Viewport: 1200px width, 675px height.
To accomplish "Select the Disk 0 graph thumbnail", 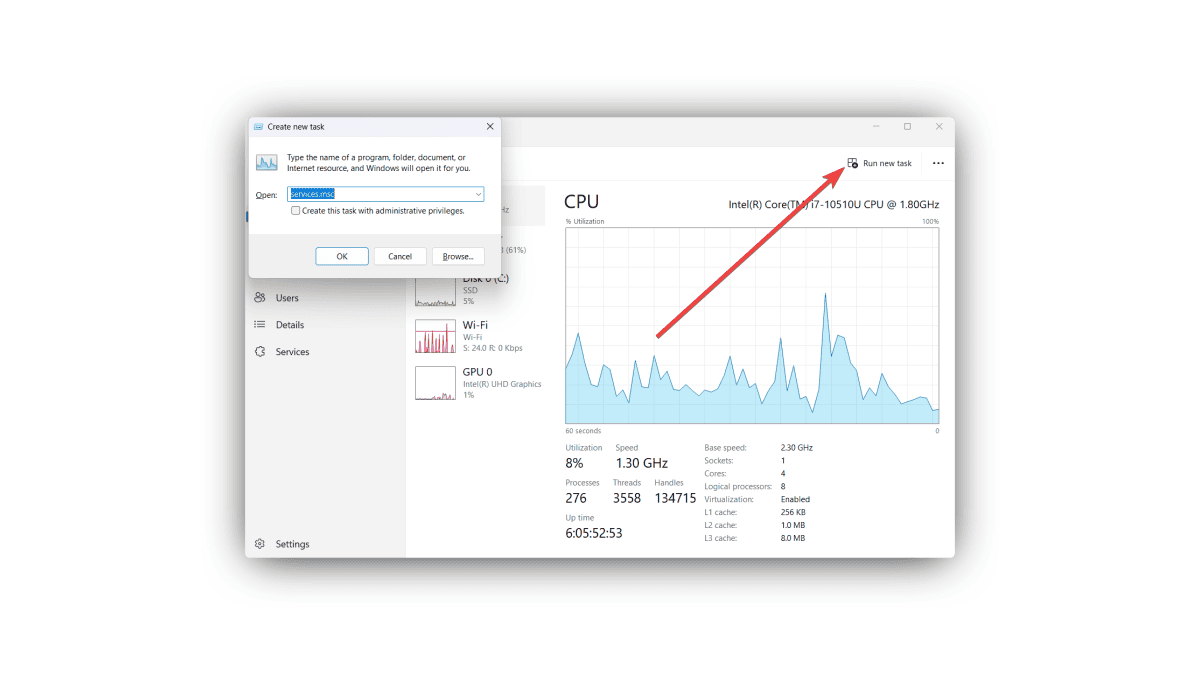I will pos(435,291).
